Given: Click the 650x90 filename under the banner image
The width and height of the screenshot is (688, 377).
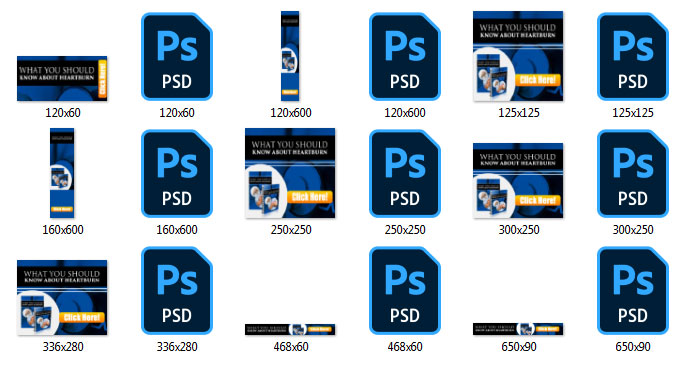Looking at the screenshot, I should click(x=519, y=347).
